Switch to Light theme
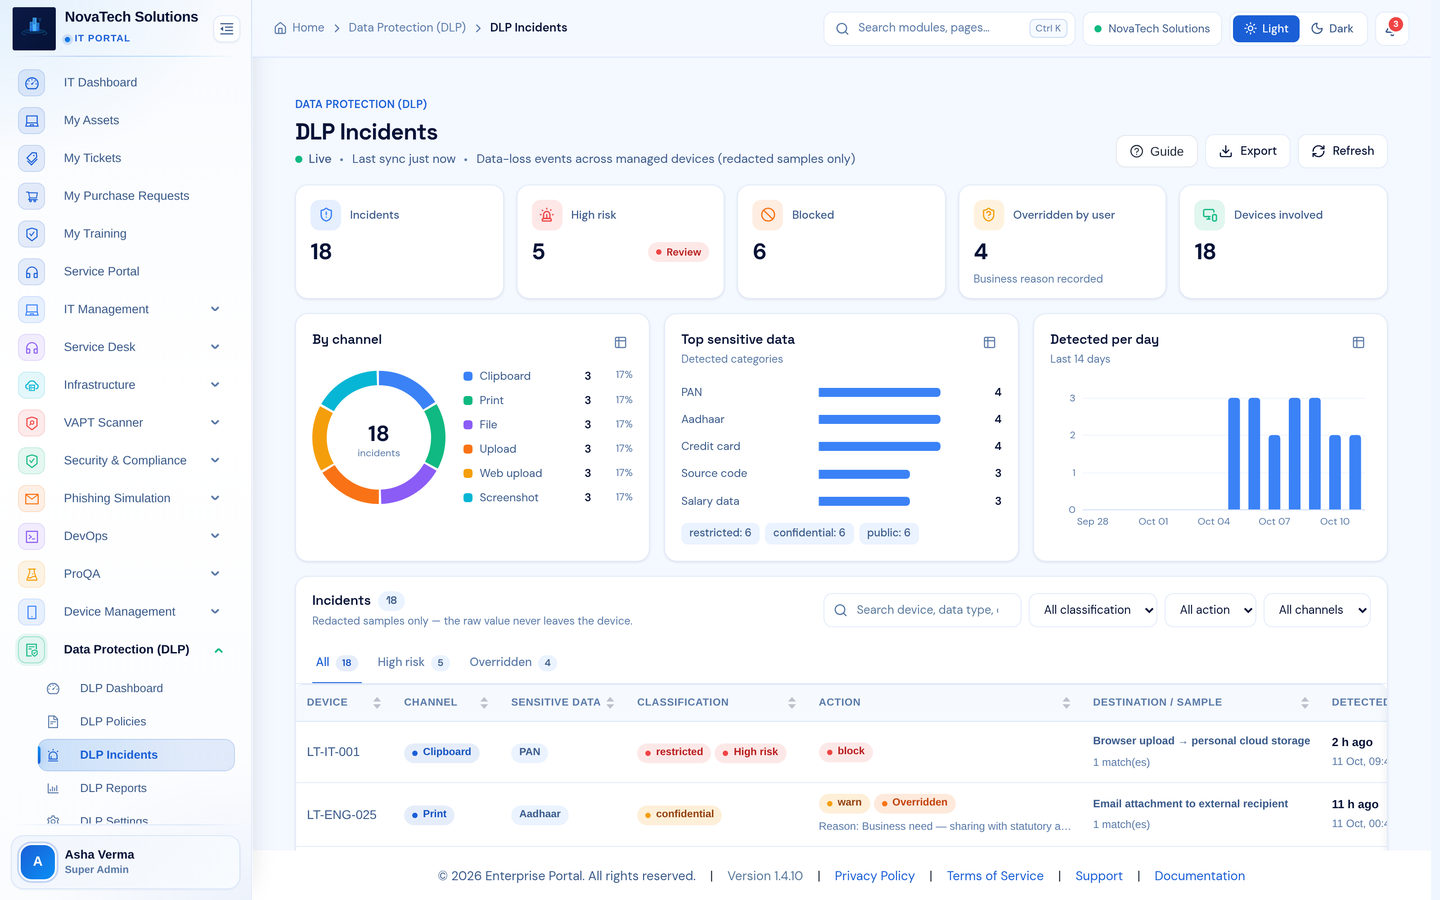 1266,29
